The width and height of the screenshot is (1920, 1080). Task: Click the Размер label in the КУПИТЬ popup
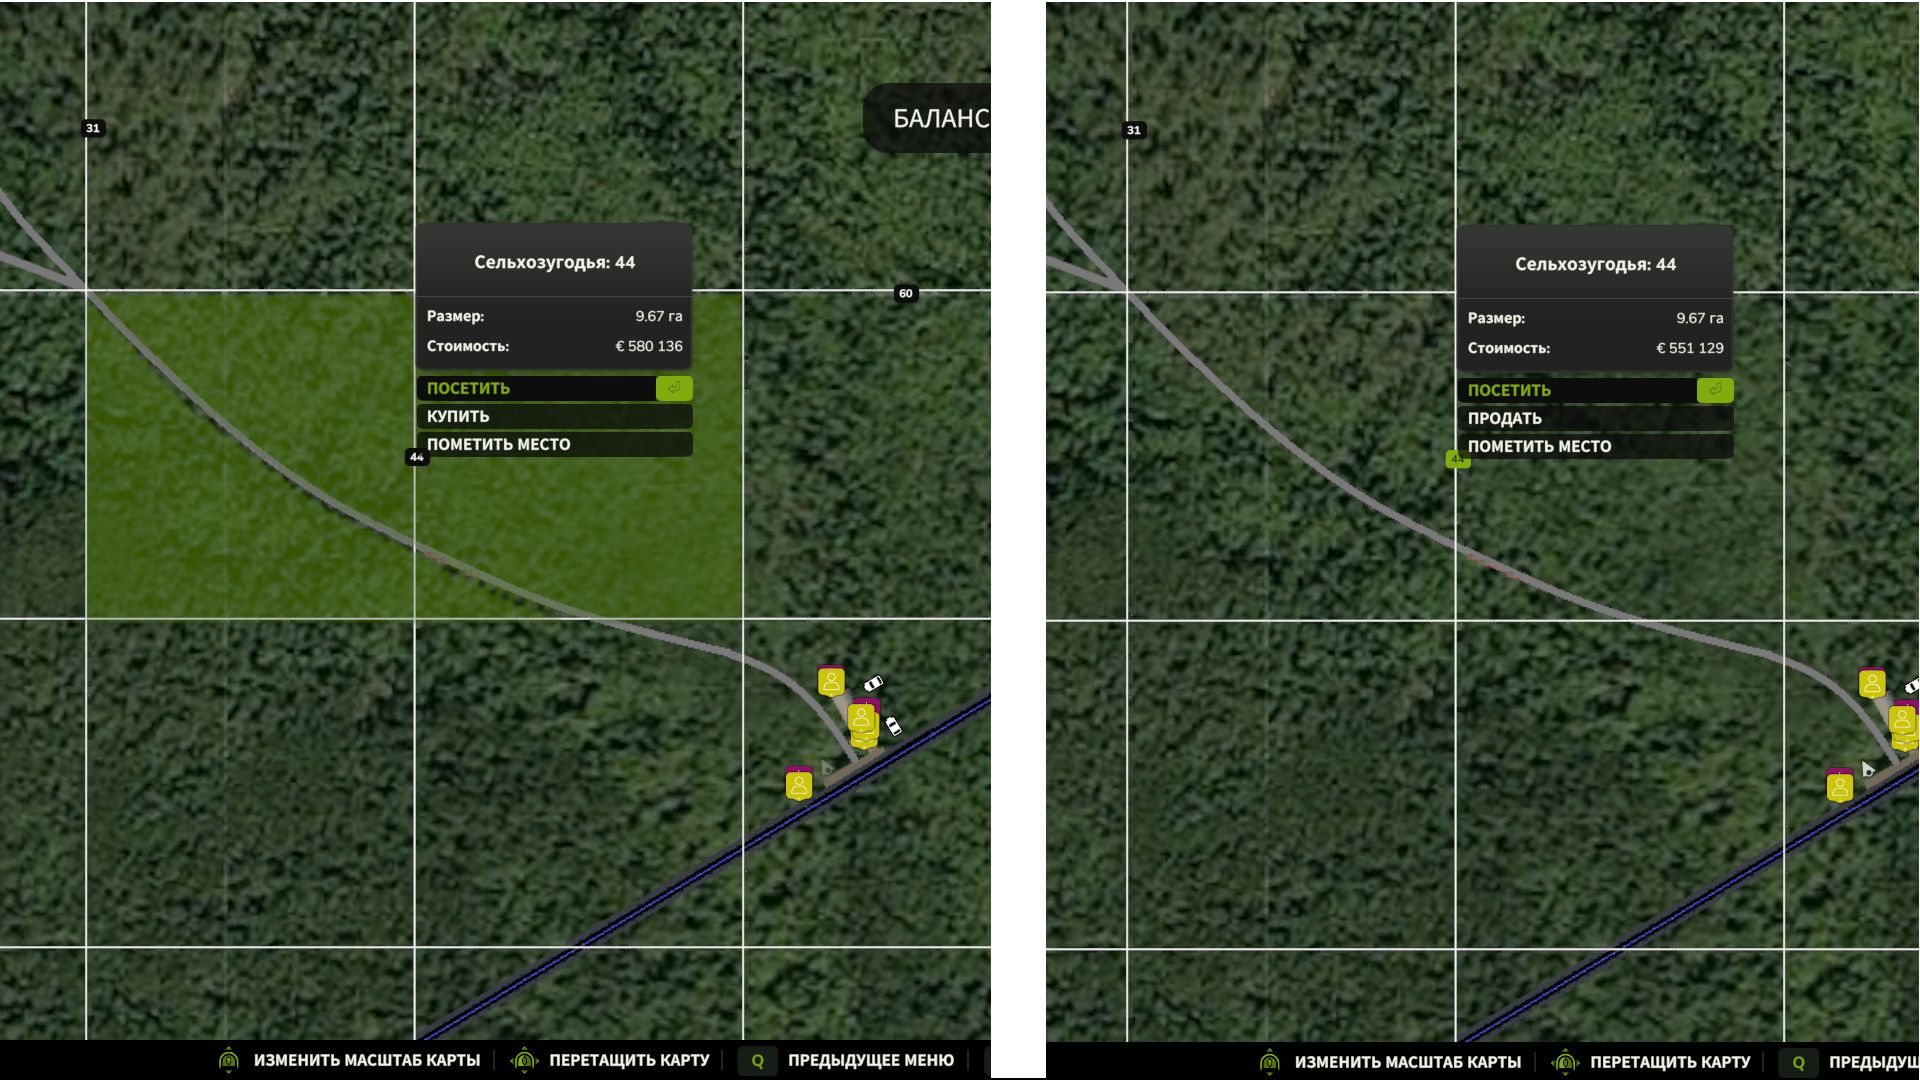click(x=455, y=316)
